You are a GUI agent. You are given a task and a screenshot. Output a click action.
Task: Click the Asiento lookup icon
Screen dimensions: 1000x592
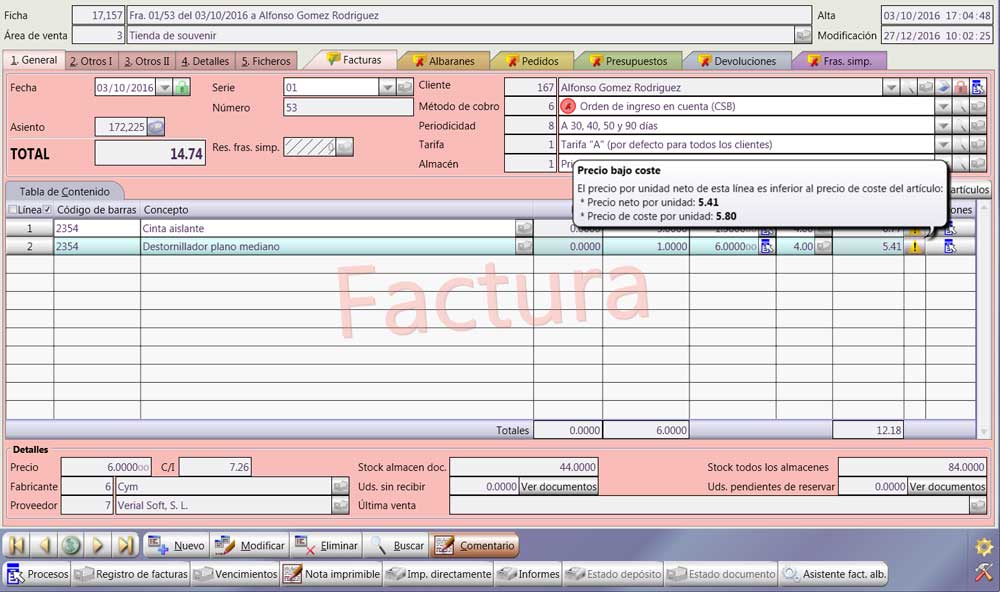(x=156, y=127)
